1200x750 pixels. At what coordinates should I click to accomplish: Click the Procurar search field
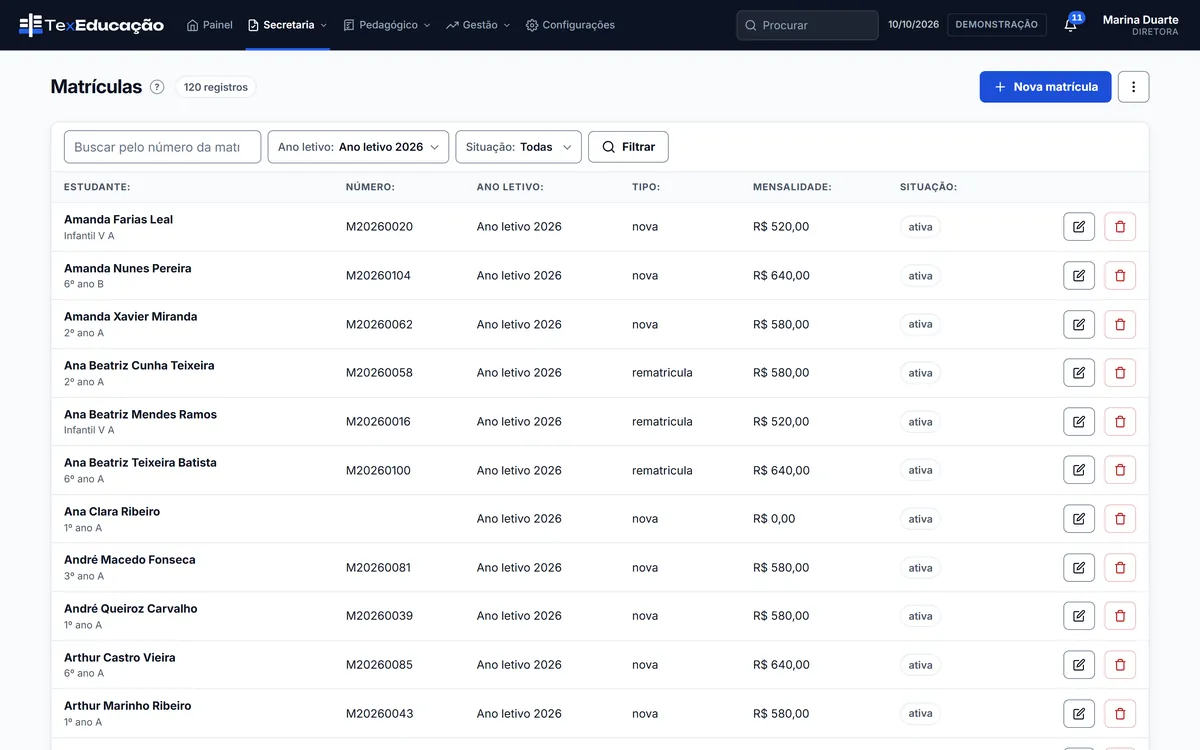point(807,25)
